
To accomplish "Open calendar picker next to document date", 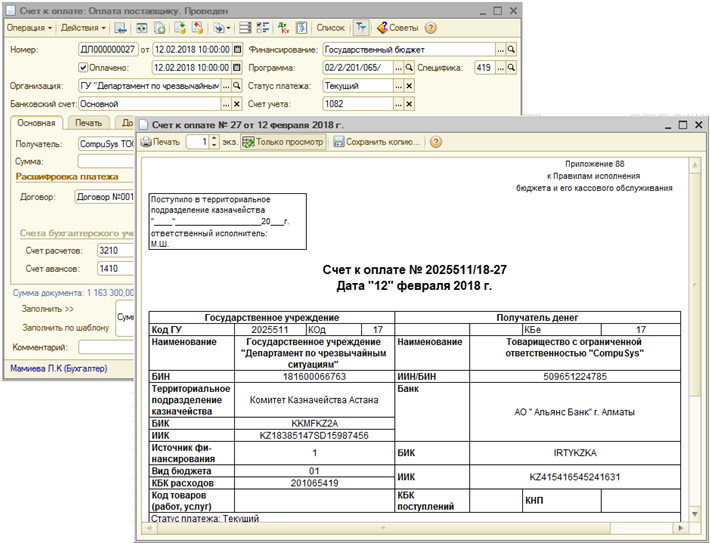I will [236, 49].
